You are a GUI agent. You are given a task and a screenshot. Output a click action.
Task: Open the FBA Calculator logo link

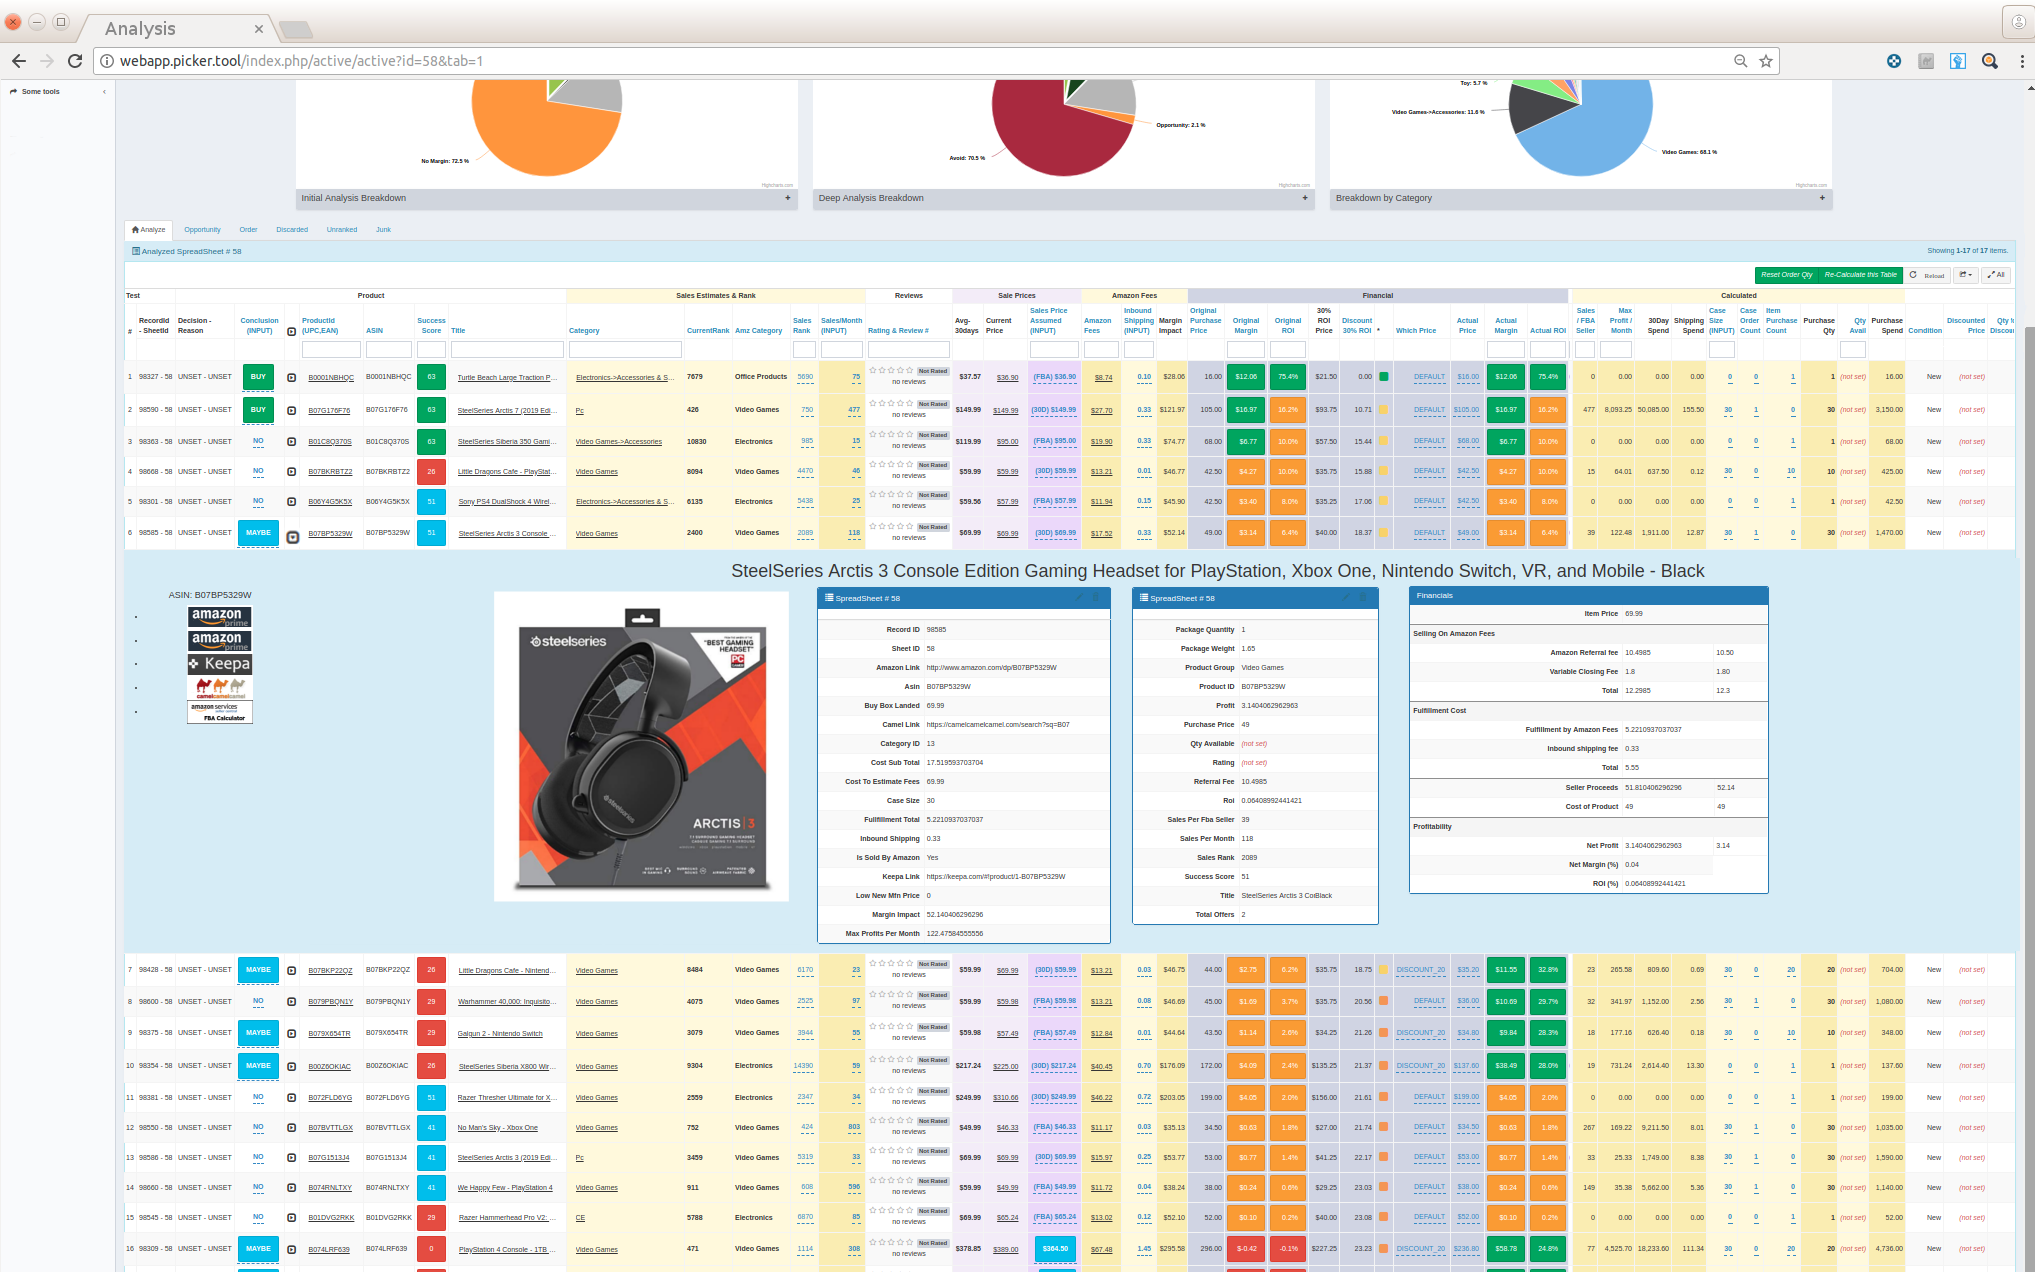(220, 712)
